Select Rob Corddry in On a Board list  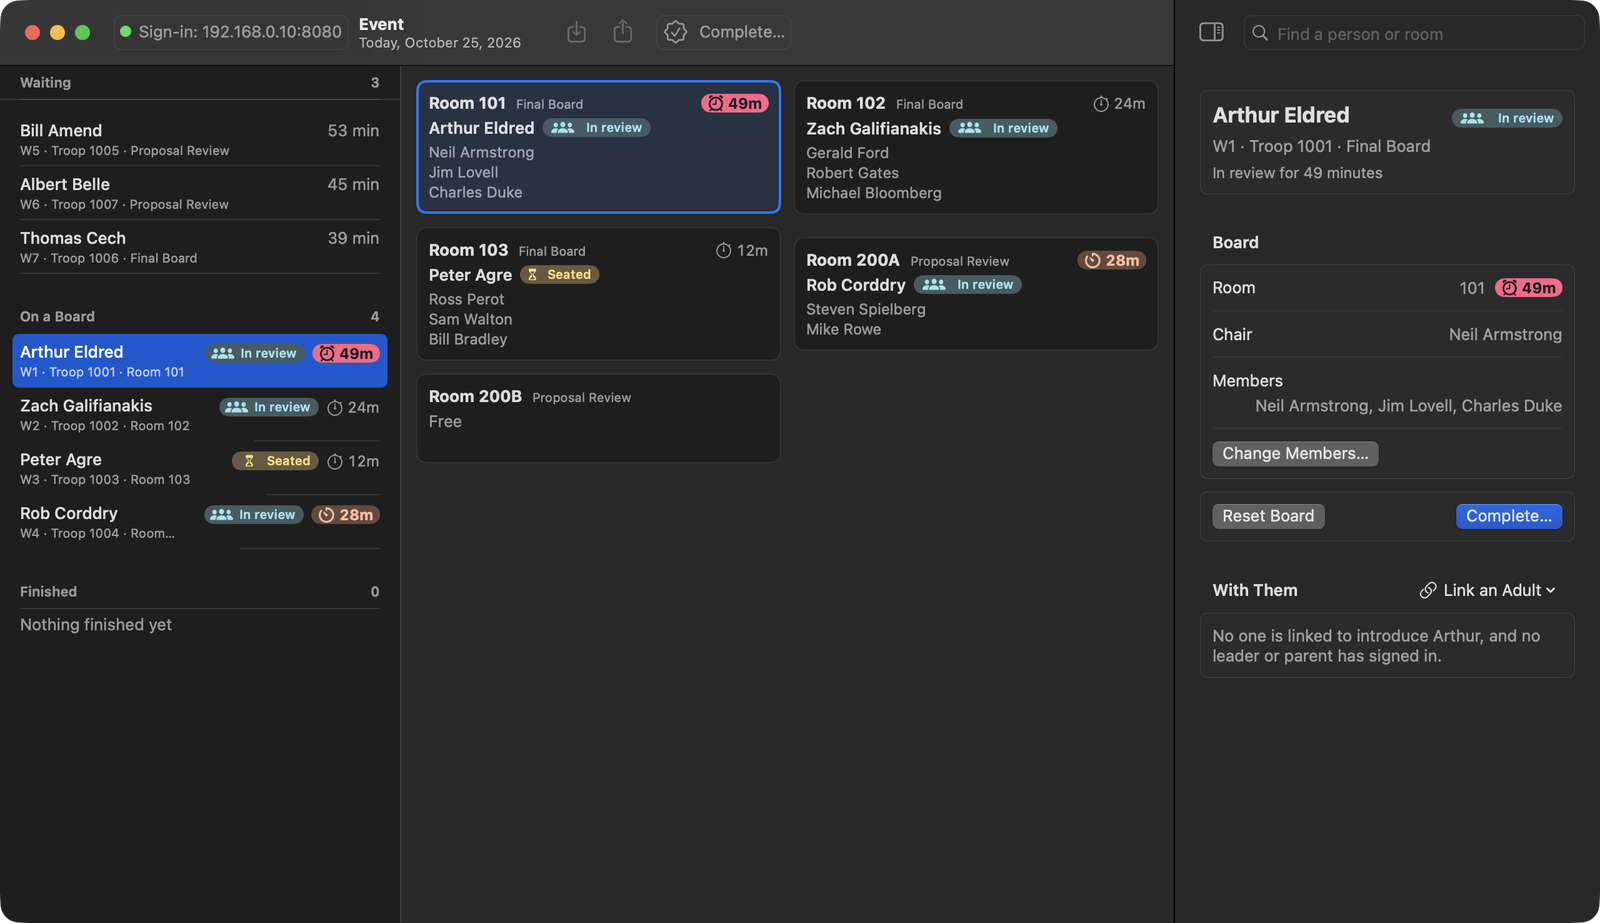click(x=200, y=522)
